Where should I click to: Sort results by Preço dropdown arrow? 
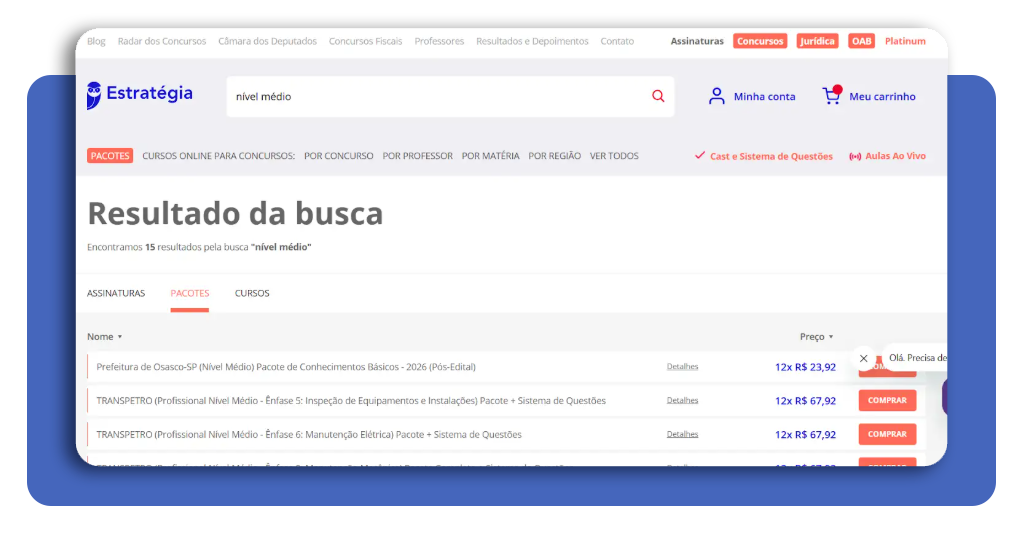[x=831, y=337]
